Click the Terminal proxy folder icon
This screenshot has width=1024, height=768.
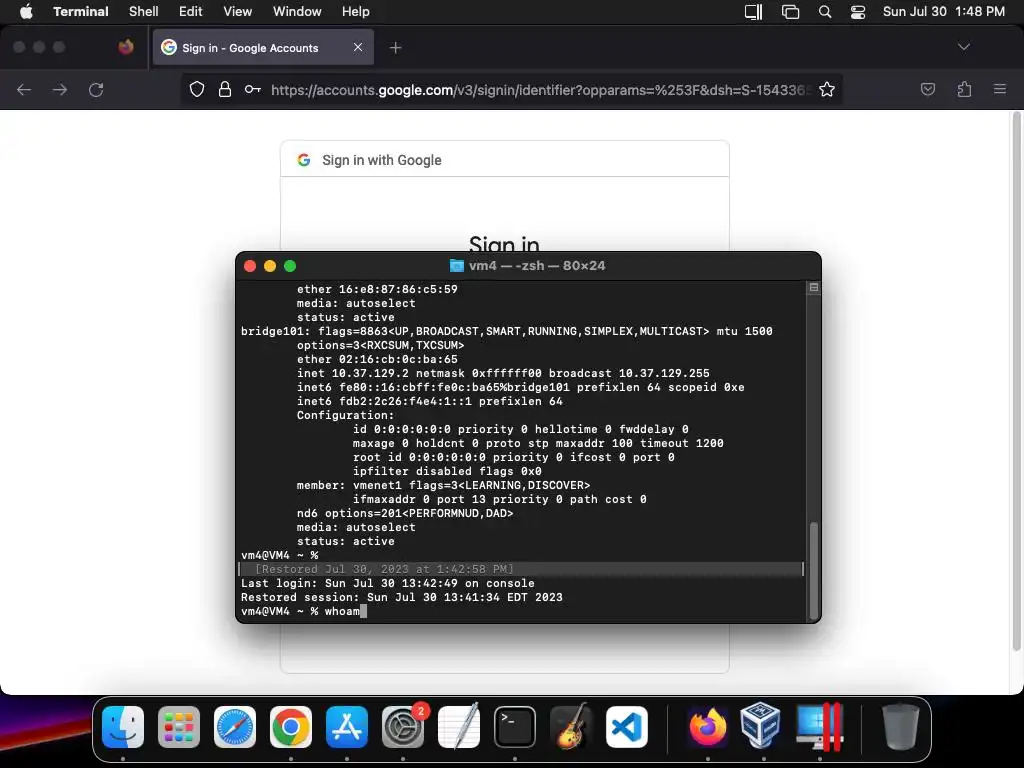click(456, 266)
